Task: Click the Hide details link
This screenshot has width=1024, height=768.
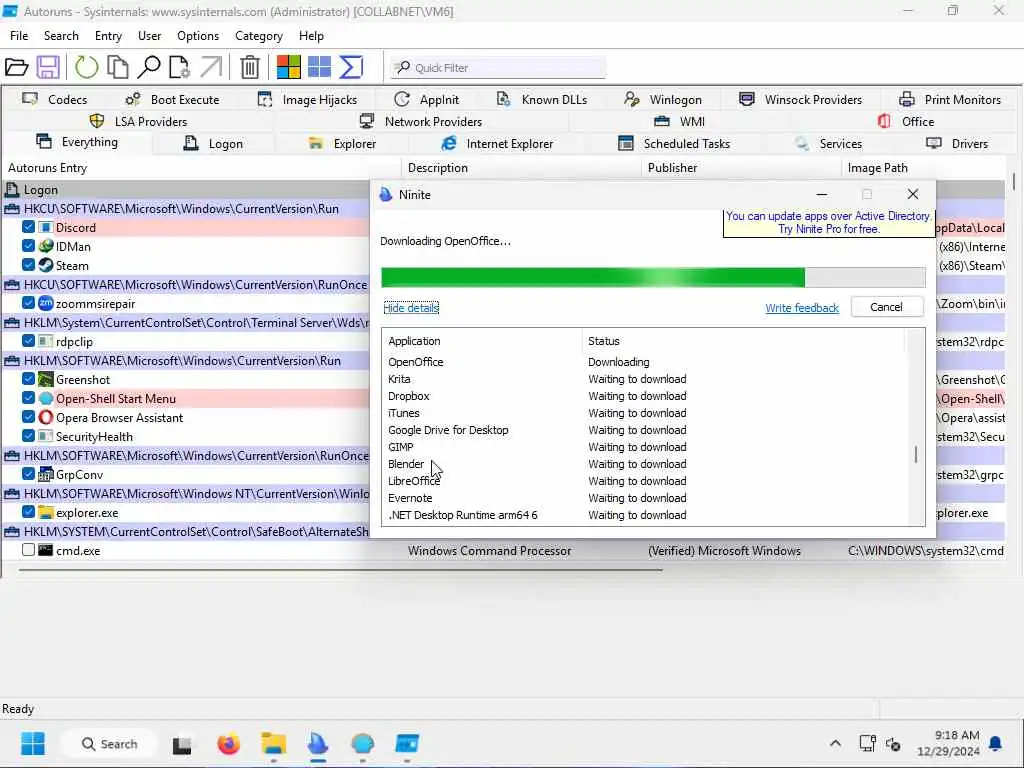Action: click(x=411, y=308)
